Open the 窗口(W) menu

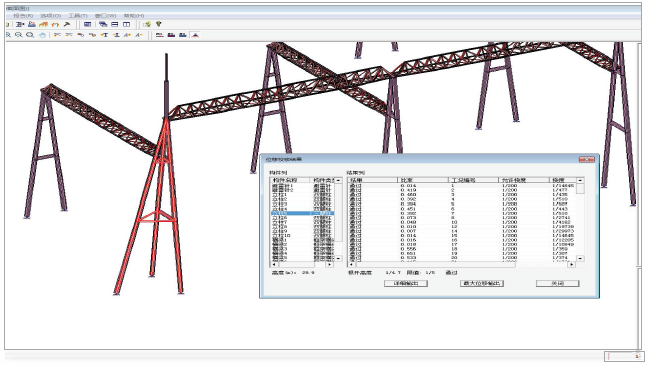[x=105, y=16]
